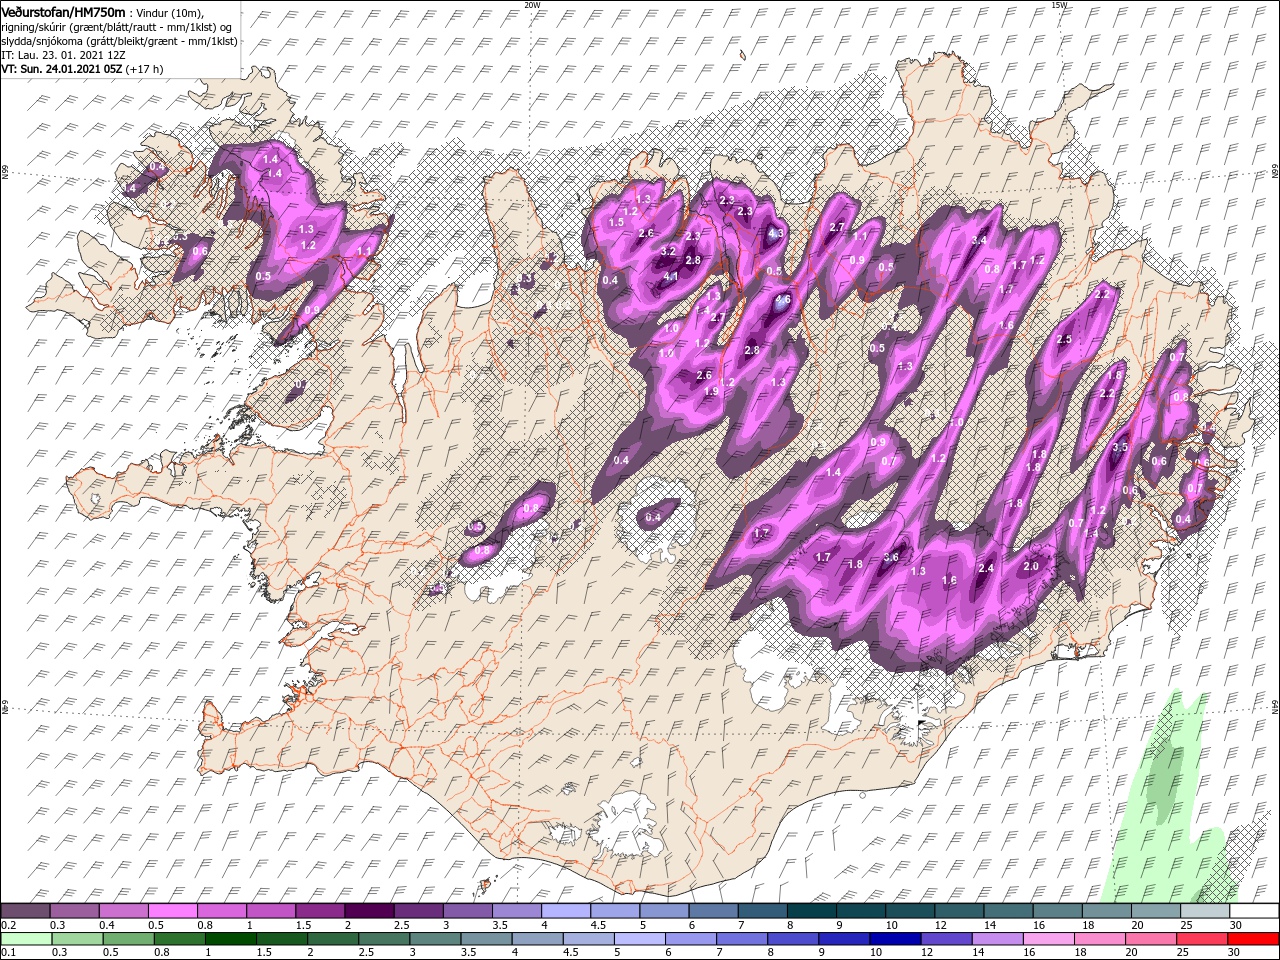The image size is (1280, 960).
Task: Click bottom legend swatch between 5 and 6
Action: click(x=639, y=939)
